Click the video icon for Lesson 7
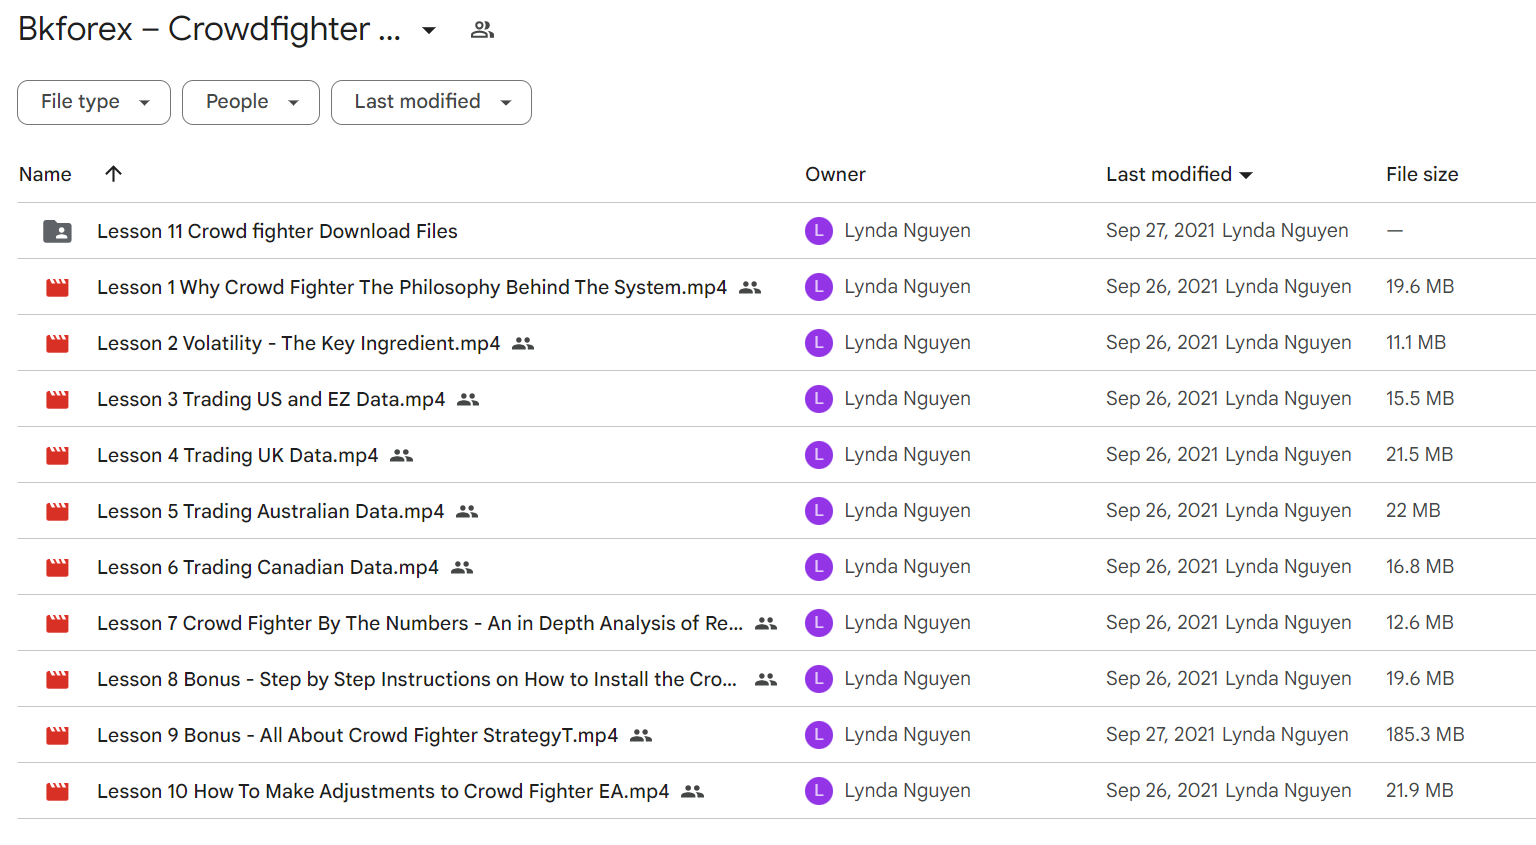The height and width of the screenshot is (845, 1536). pyautogui.click(x=57, y=623)
